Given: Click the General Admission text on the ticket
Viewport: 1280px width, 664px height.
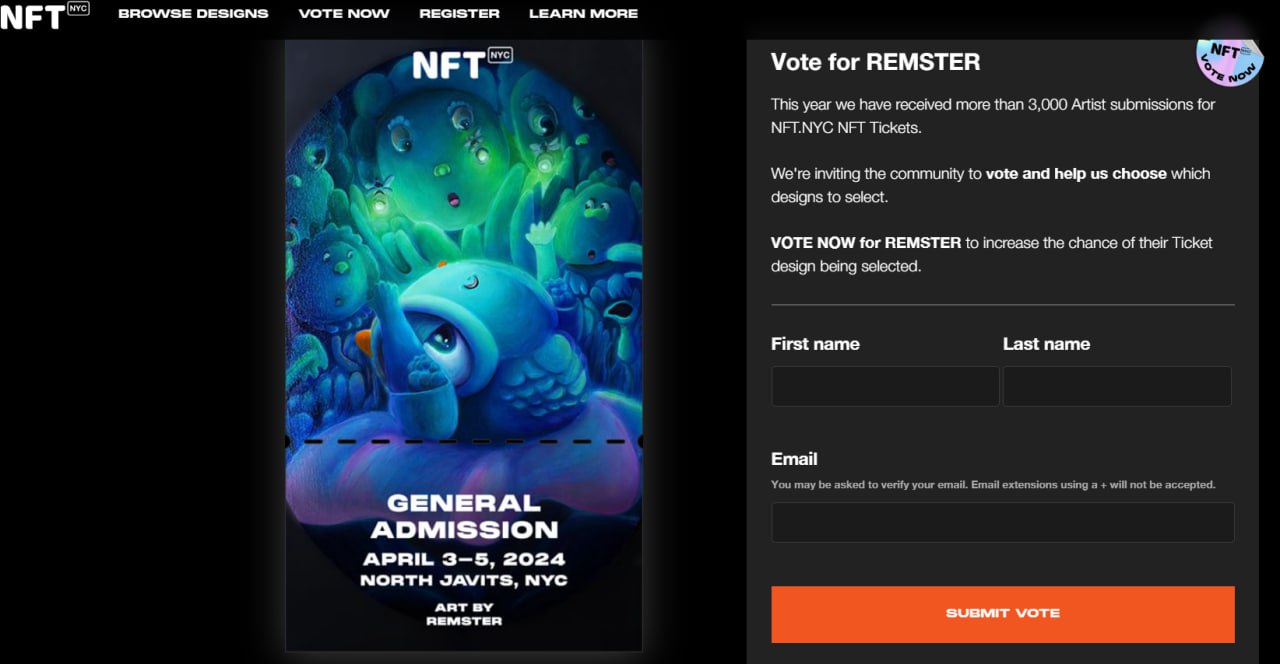Looking at the screenshot, I should (x=464, y=516).
